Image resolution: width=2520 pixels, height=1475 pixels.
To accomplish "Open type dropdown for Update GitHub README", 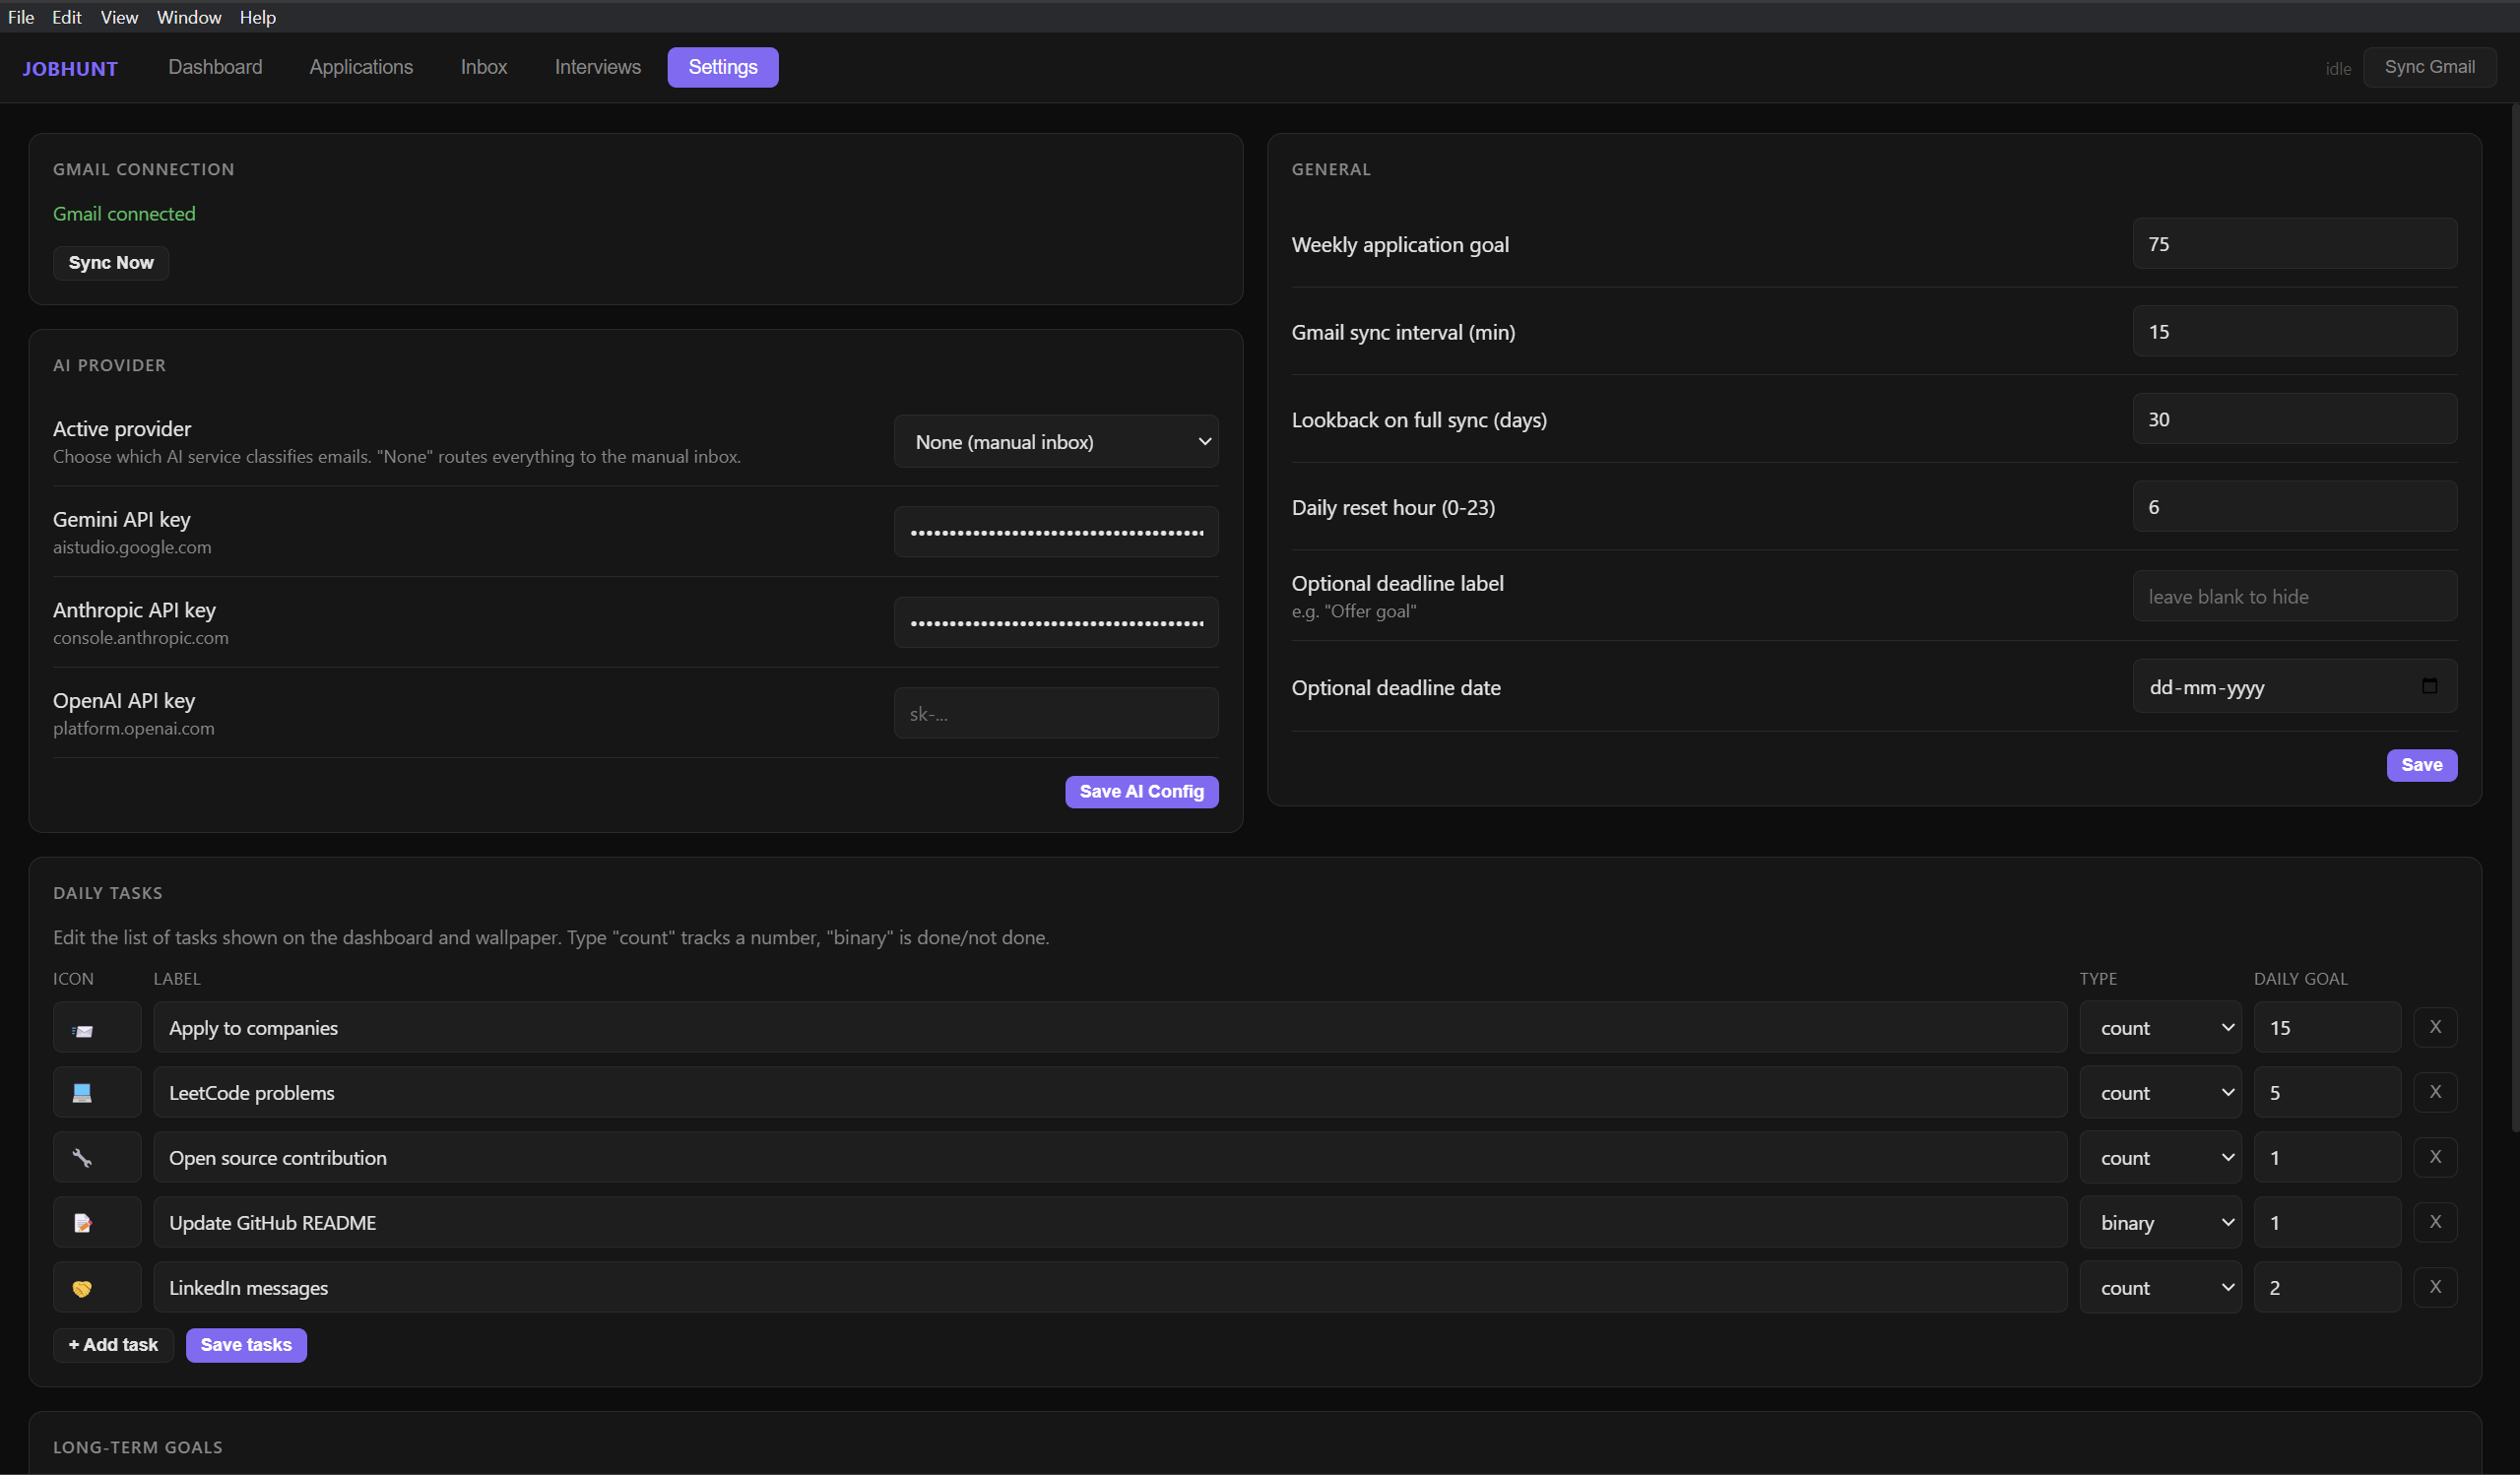I will coord(2160,1223).
